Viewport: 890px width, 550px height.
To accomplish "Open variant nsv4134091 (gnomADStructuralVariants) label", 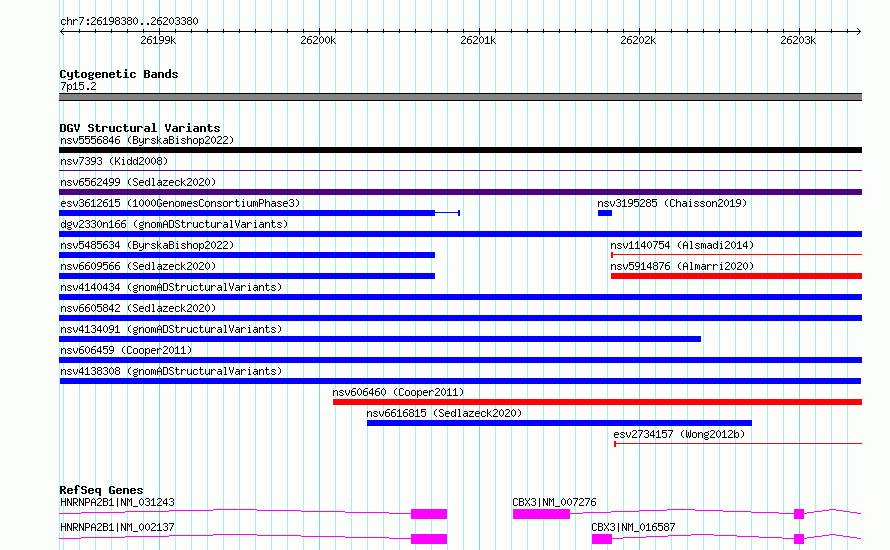I will pos(171,329).
